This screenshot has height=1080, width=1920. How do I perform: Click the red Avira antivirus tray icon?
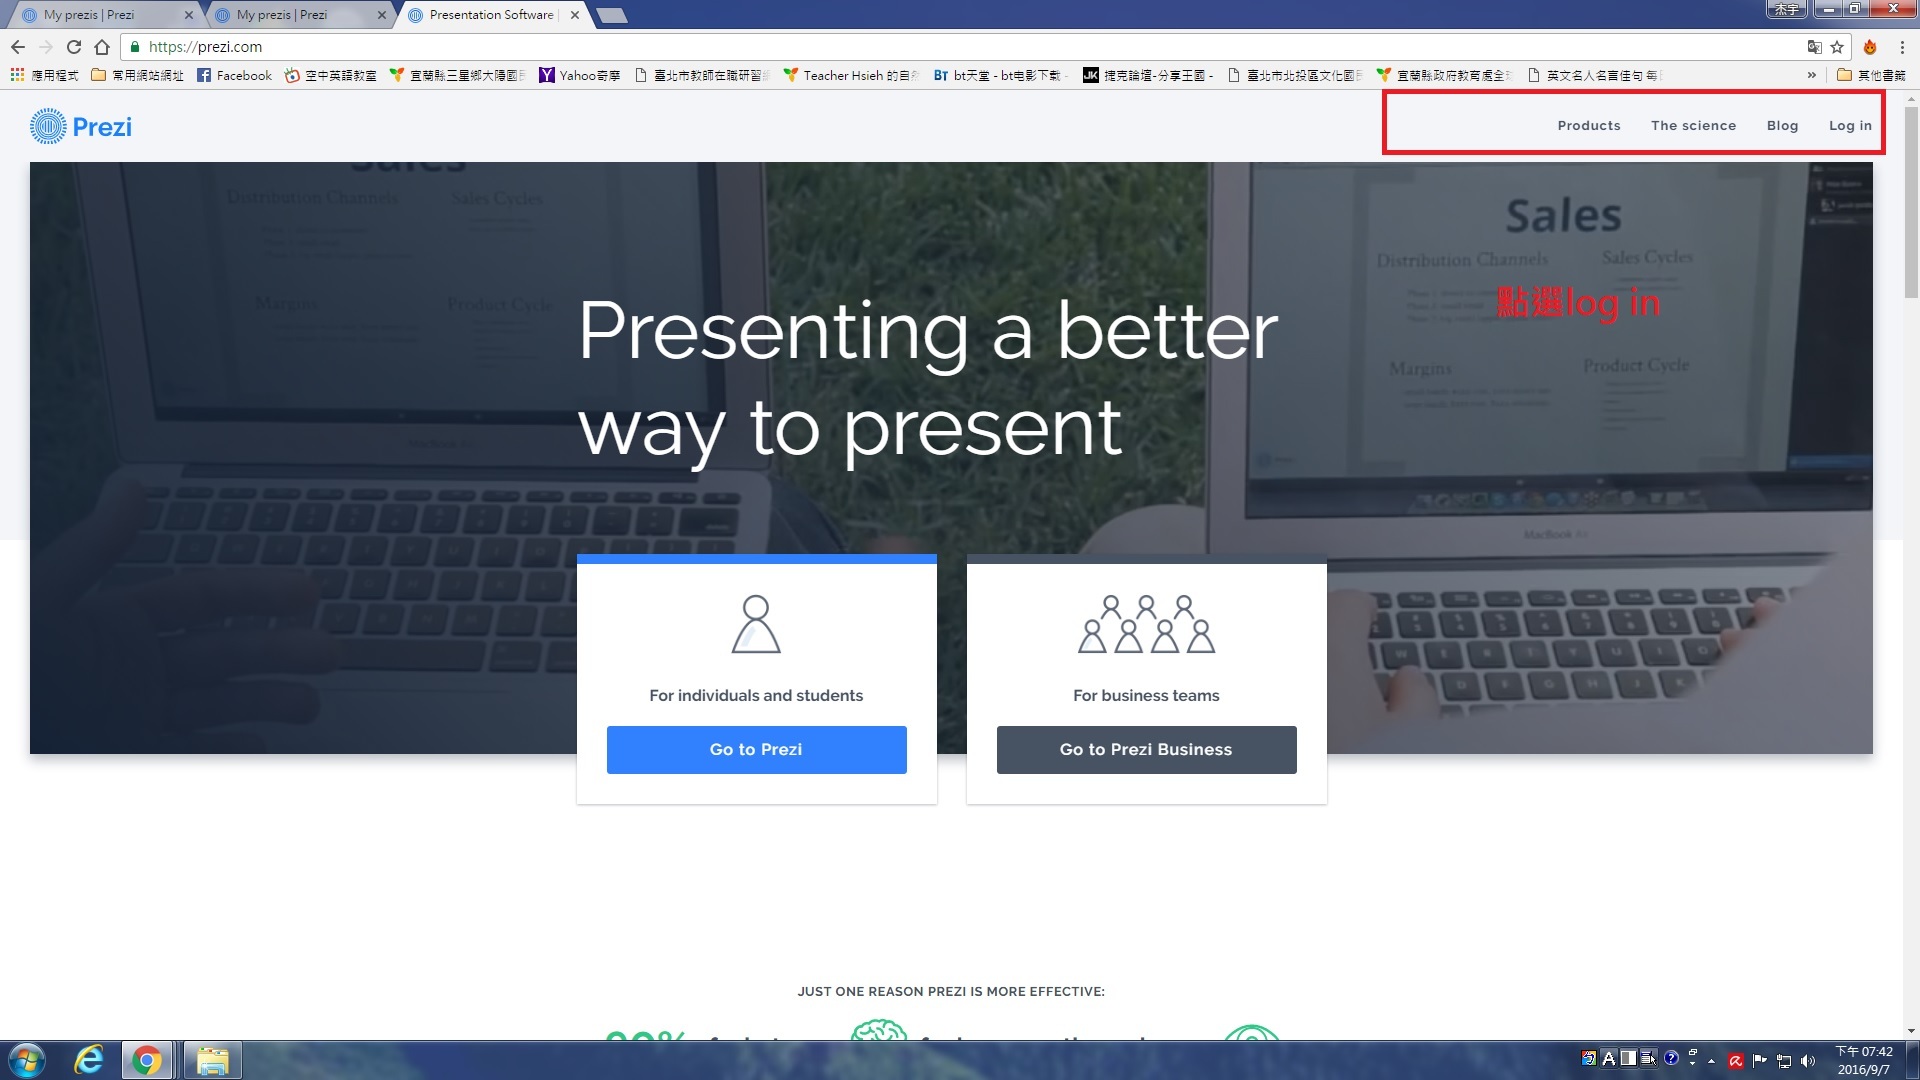pyautogui.click(x=1736, y=1060)
